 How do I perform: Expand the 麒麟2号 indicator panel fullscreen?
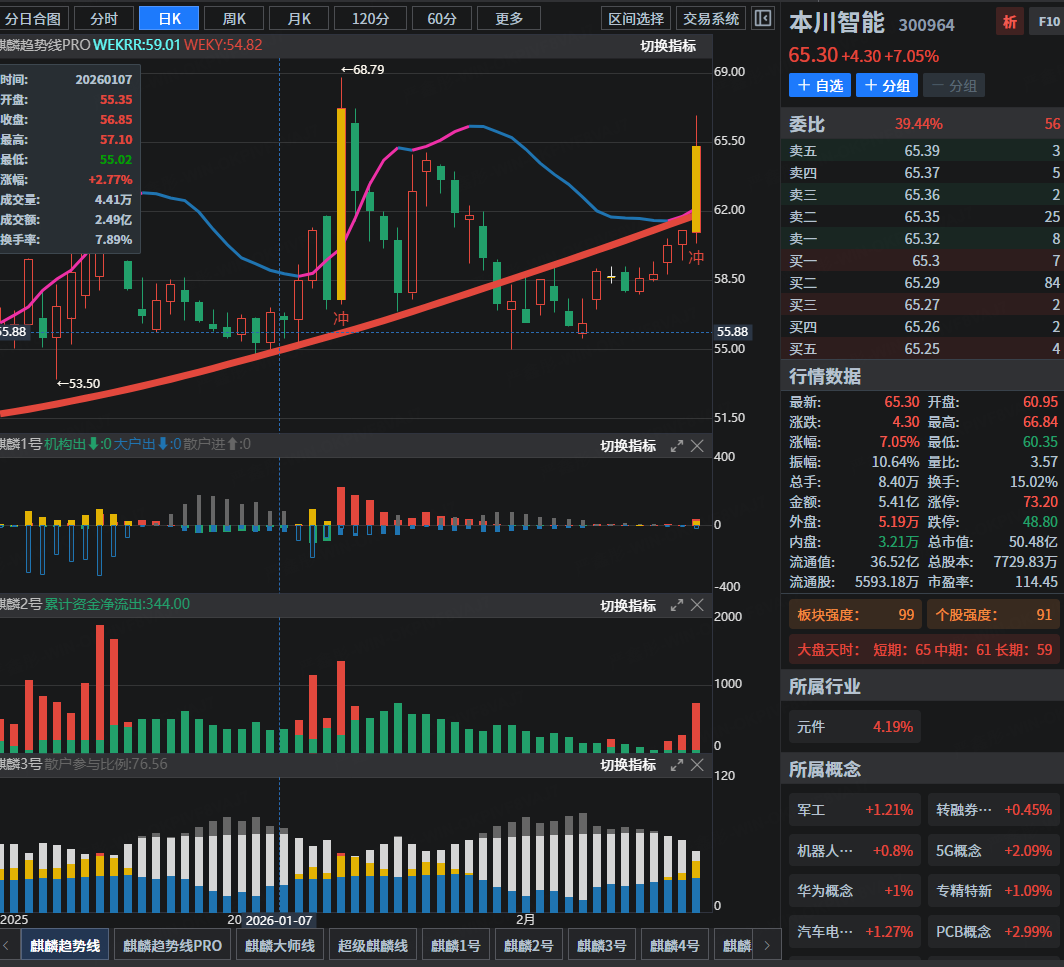(x=676, y=606)
